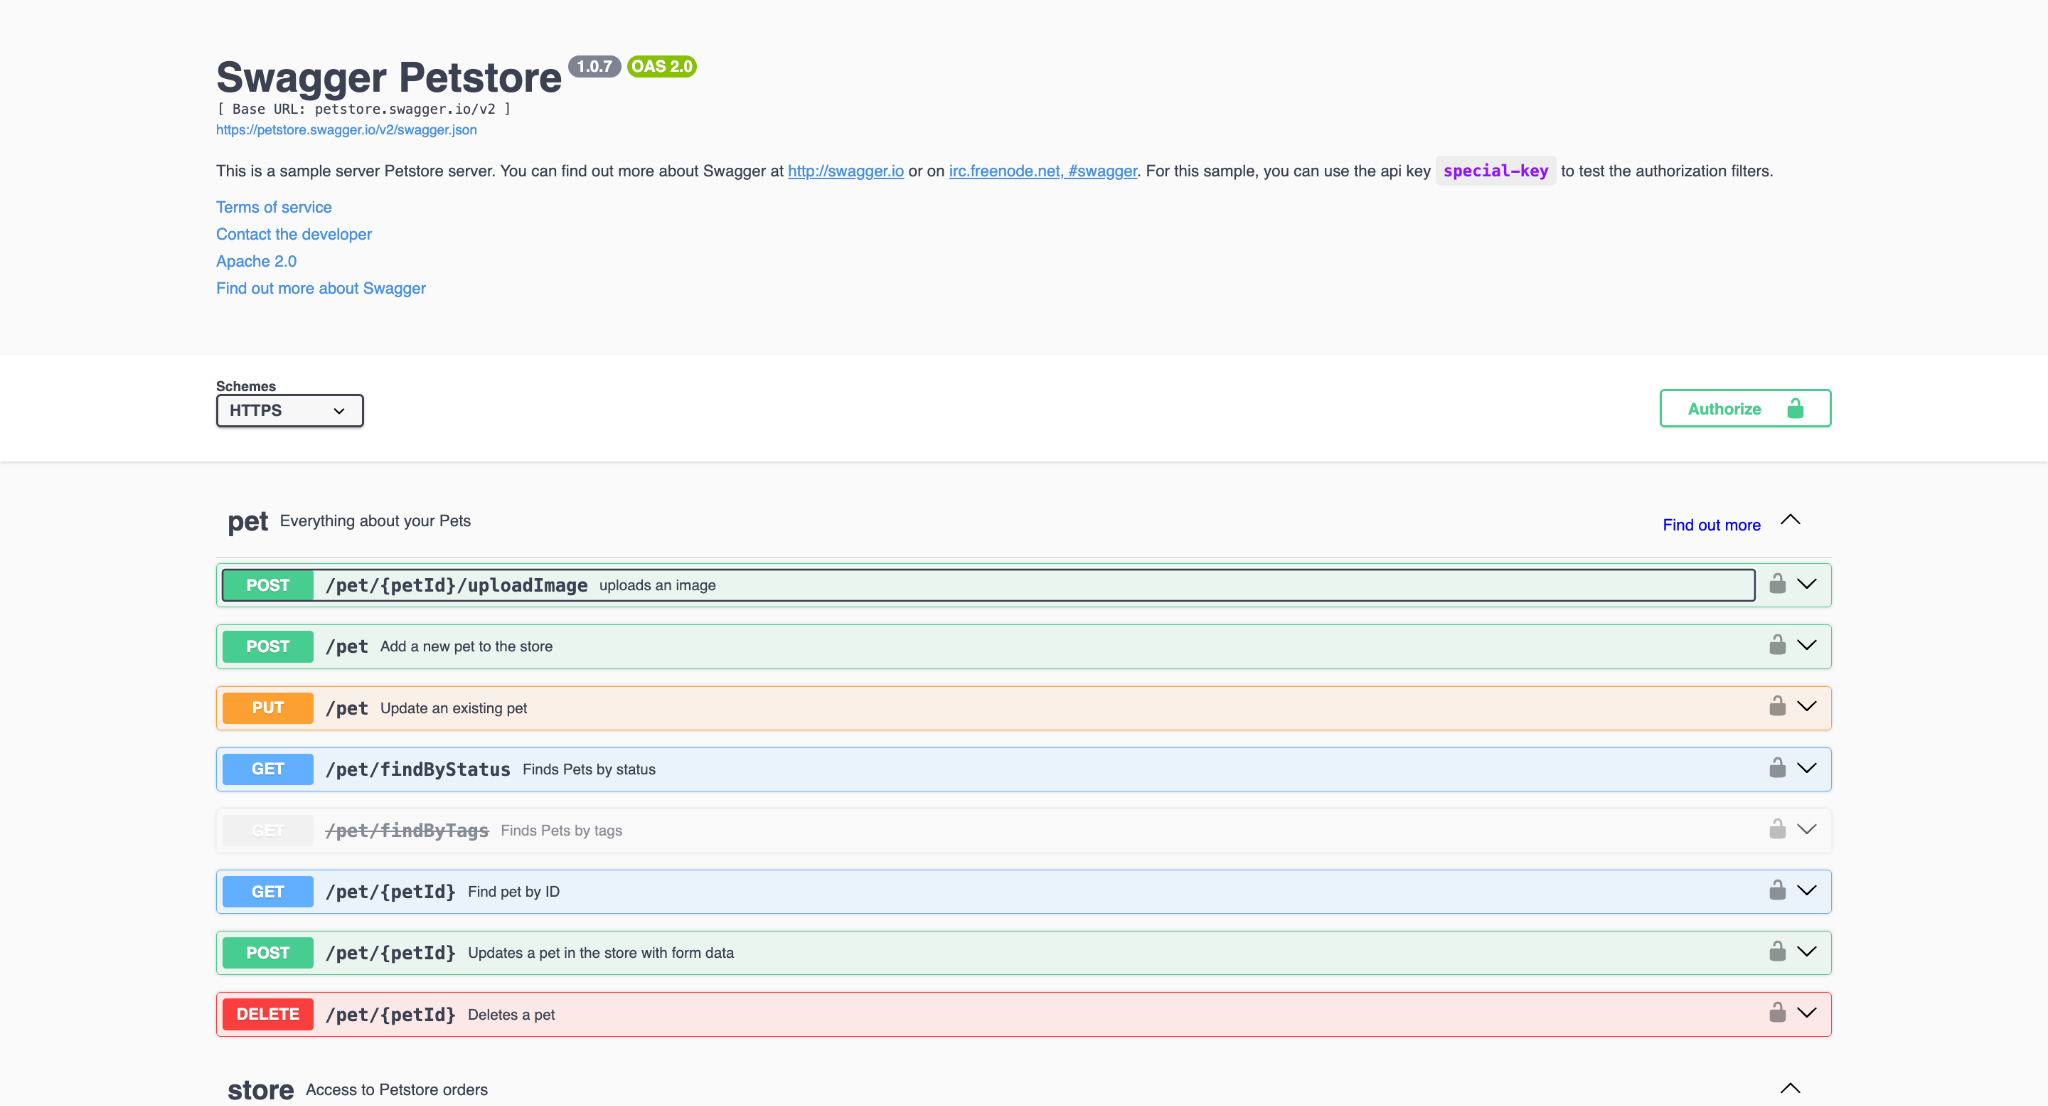Click the Swagger Petstore title
The height and width of the screenshot is (1106, 2048).
389,77
